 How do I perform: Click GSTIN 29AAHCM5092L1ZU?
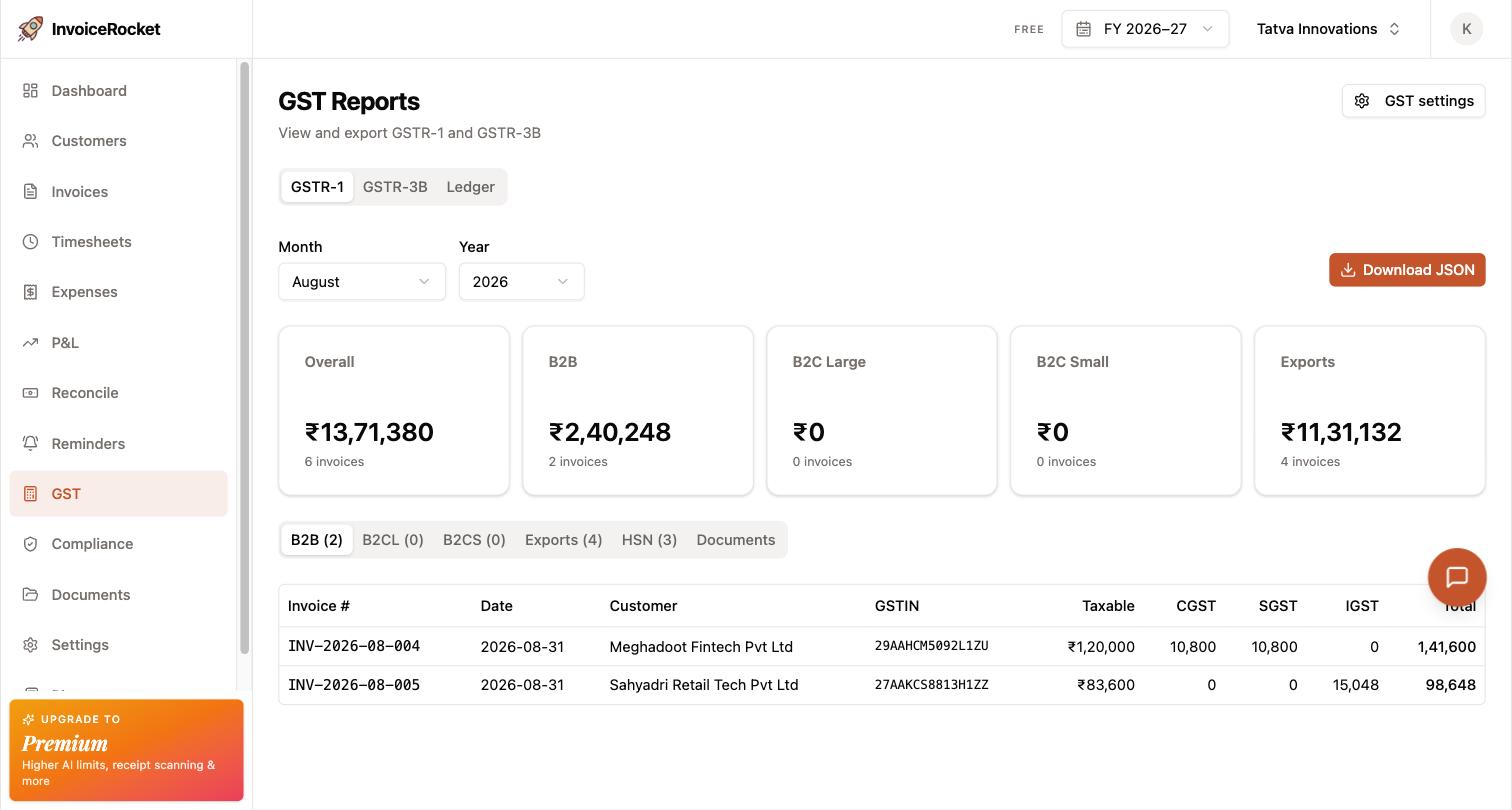[x=932, y=646]
